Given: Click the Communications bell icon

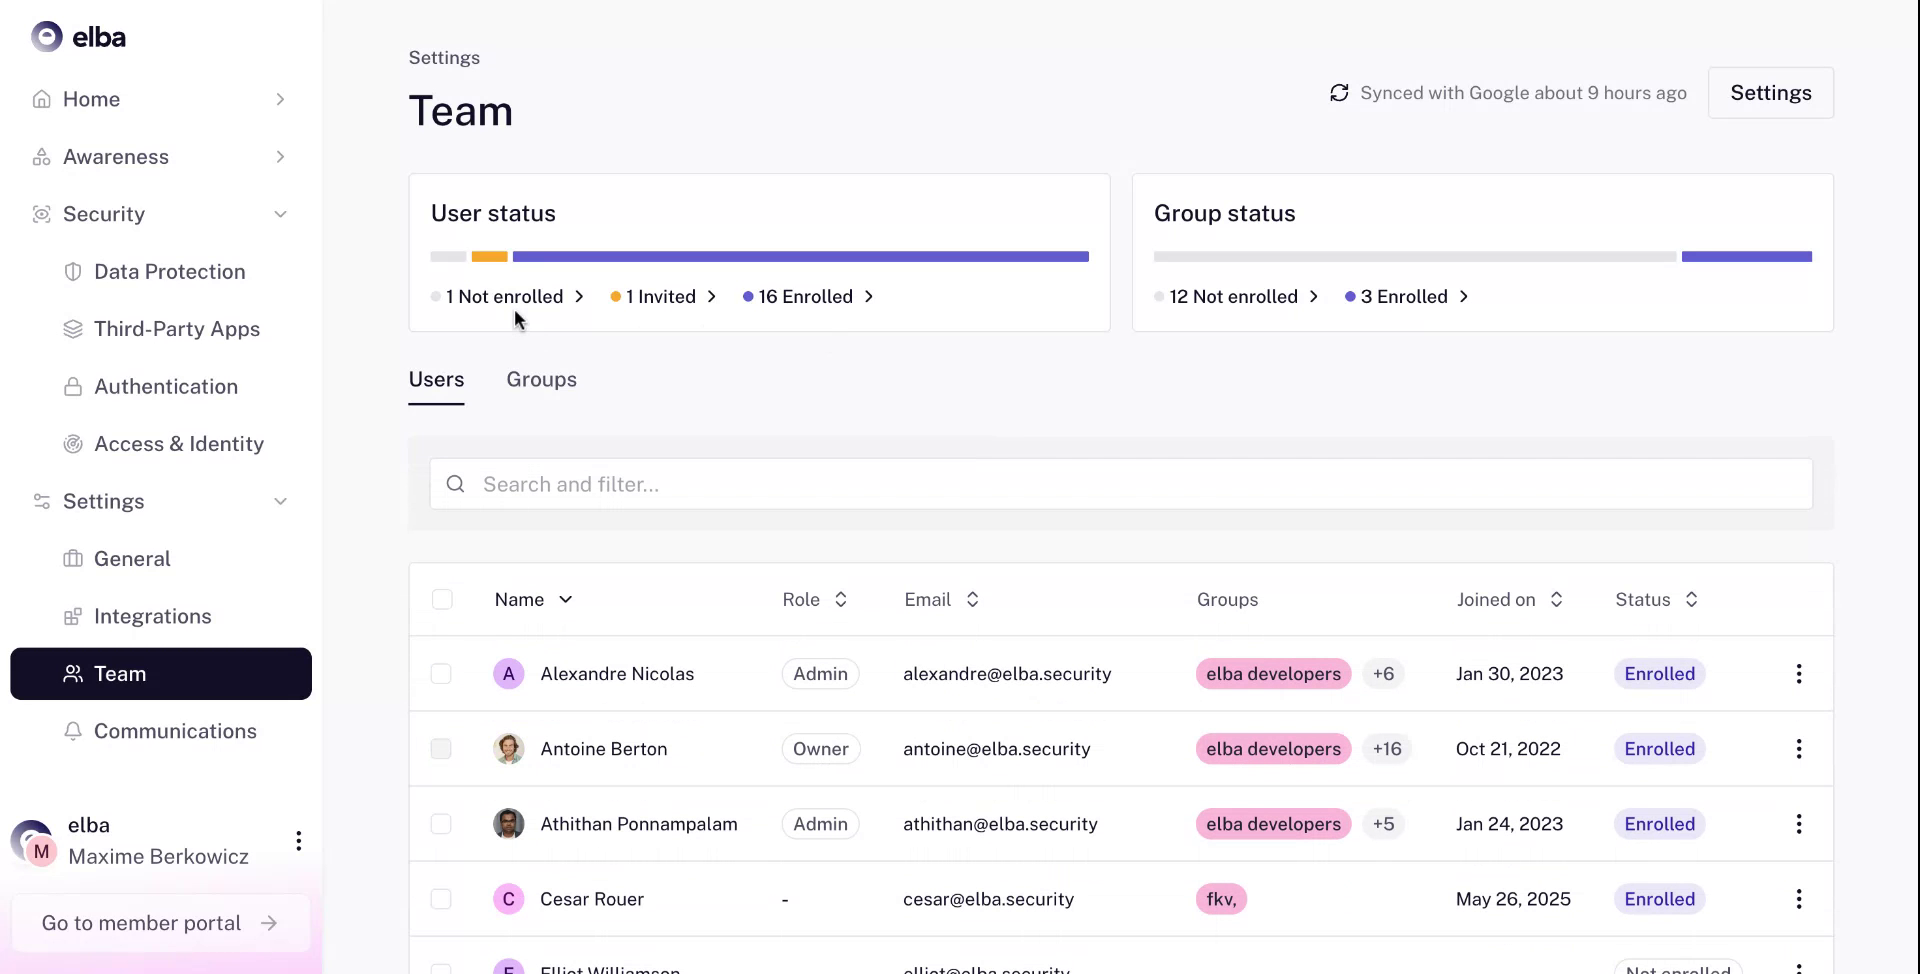Looking at the screenshot, I should 73,731.
